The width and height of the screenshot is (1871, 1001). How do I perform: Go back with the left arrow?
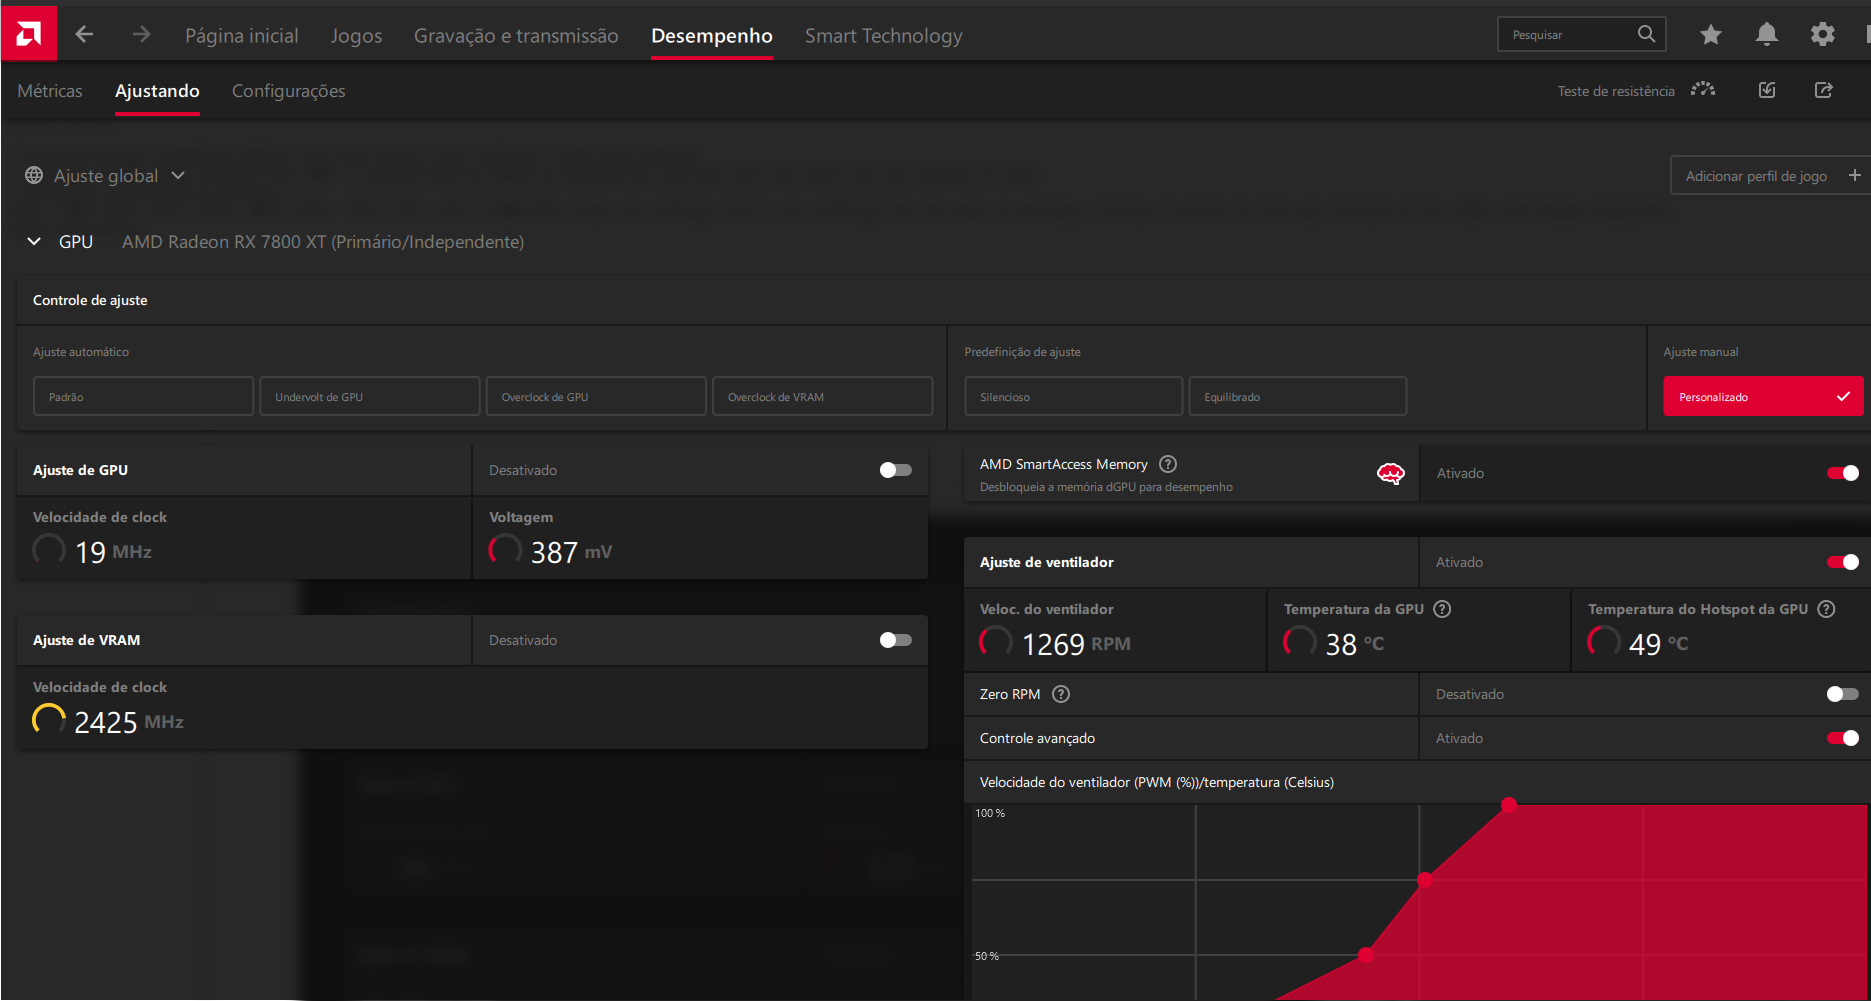85,35
